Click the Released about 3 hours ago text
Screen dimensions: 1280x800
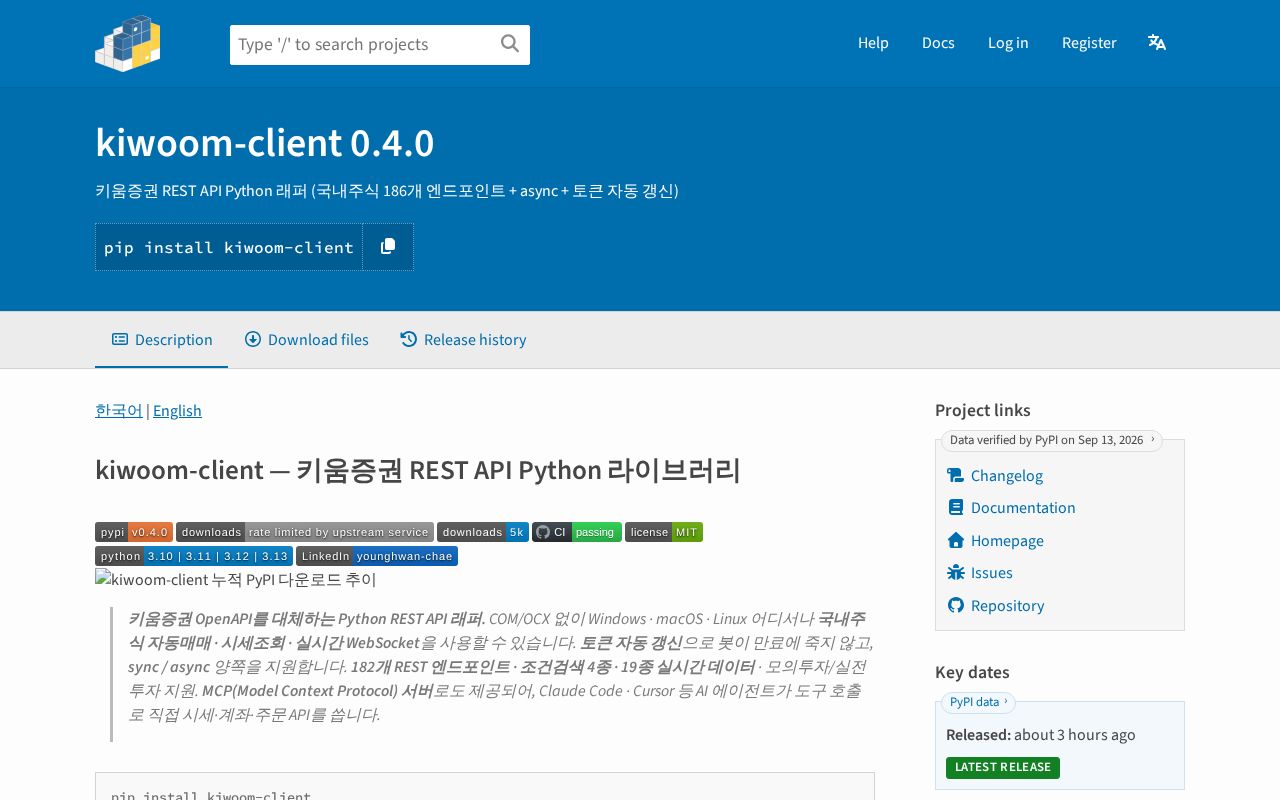pos(1041,735)
